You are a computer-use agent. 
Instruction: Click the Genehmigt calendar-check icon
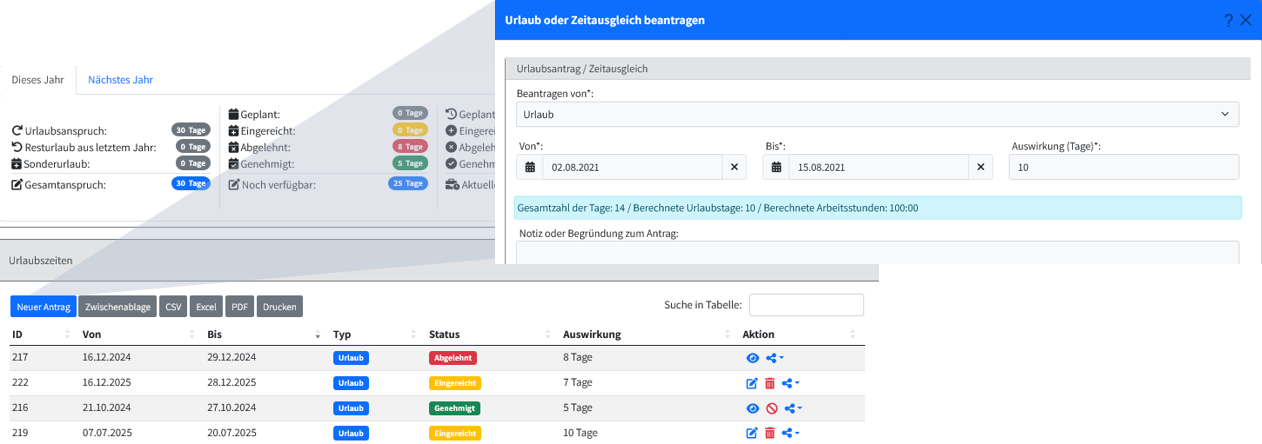[x=234, y=163]
